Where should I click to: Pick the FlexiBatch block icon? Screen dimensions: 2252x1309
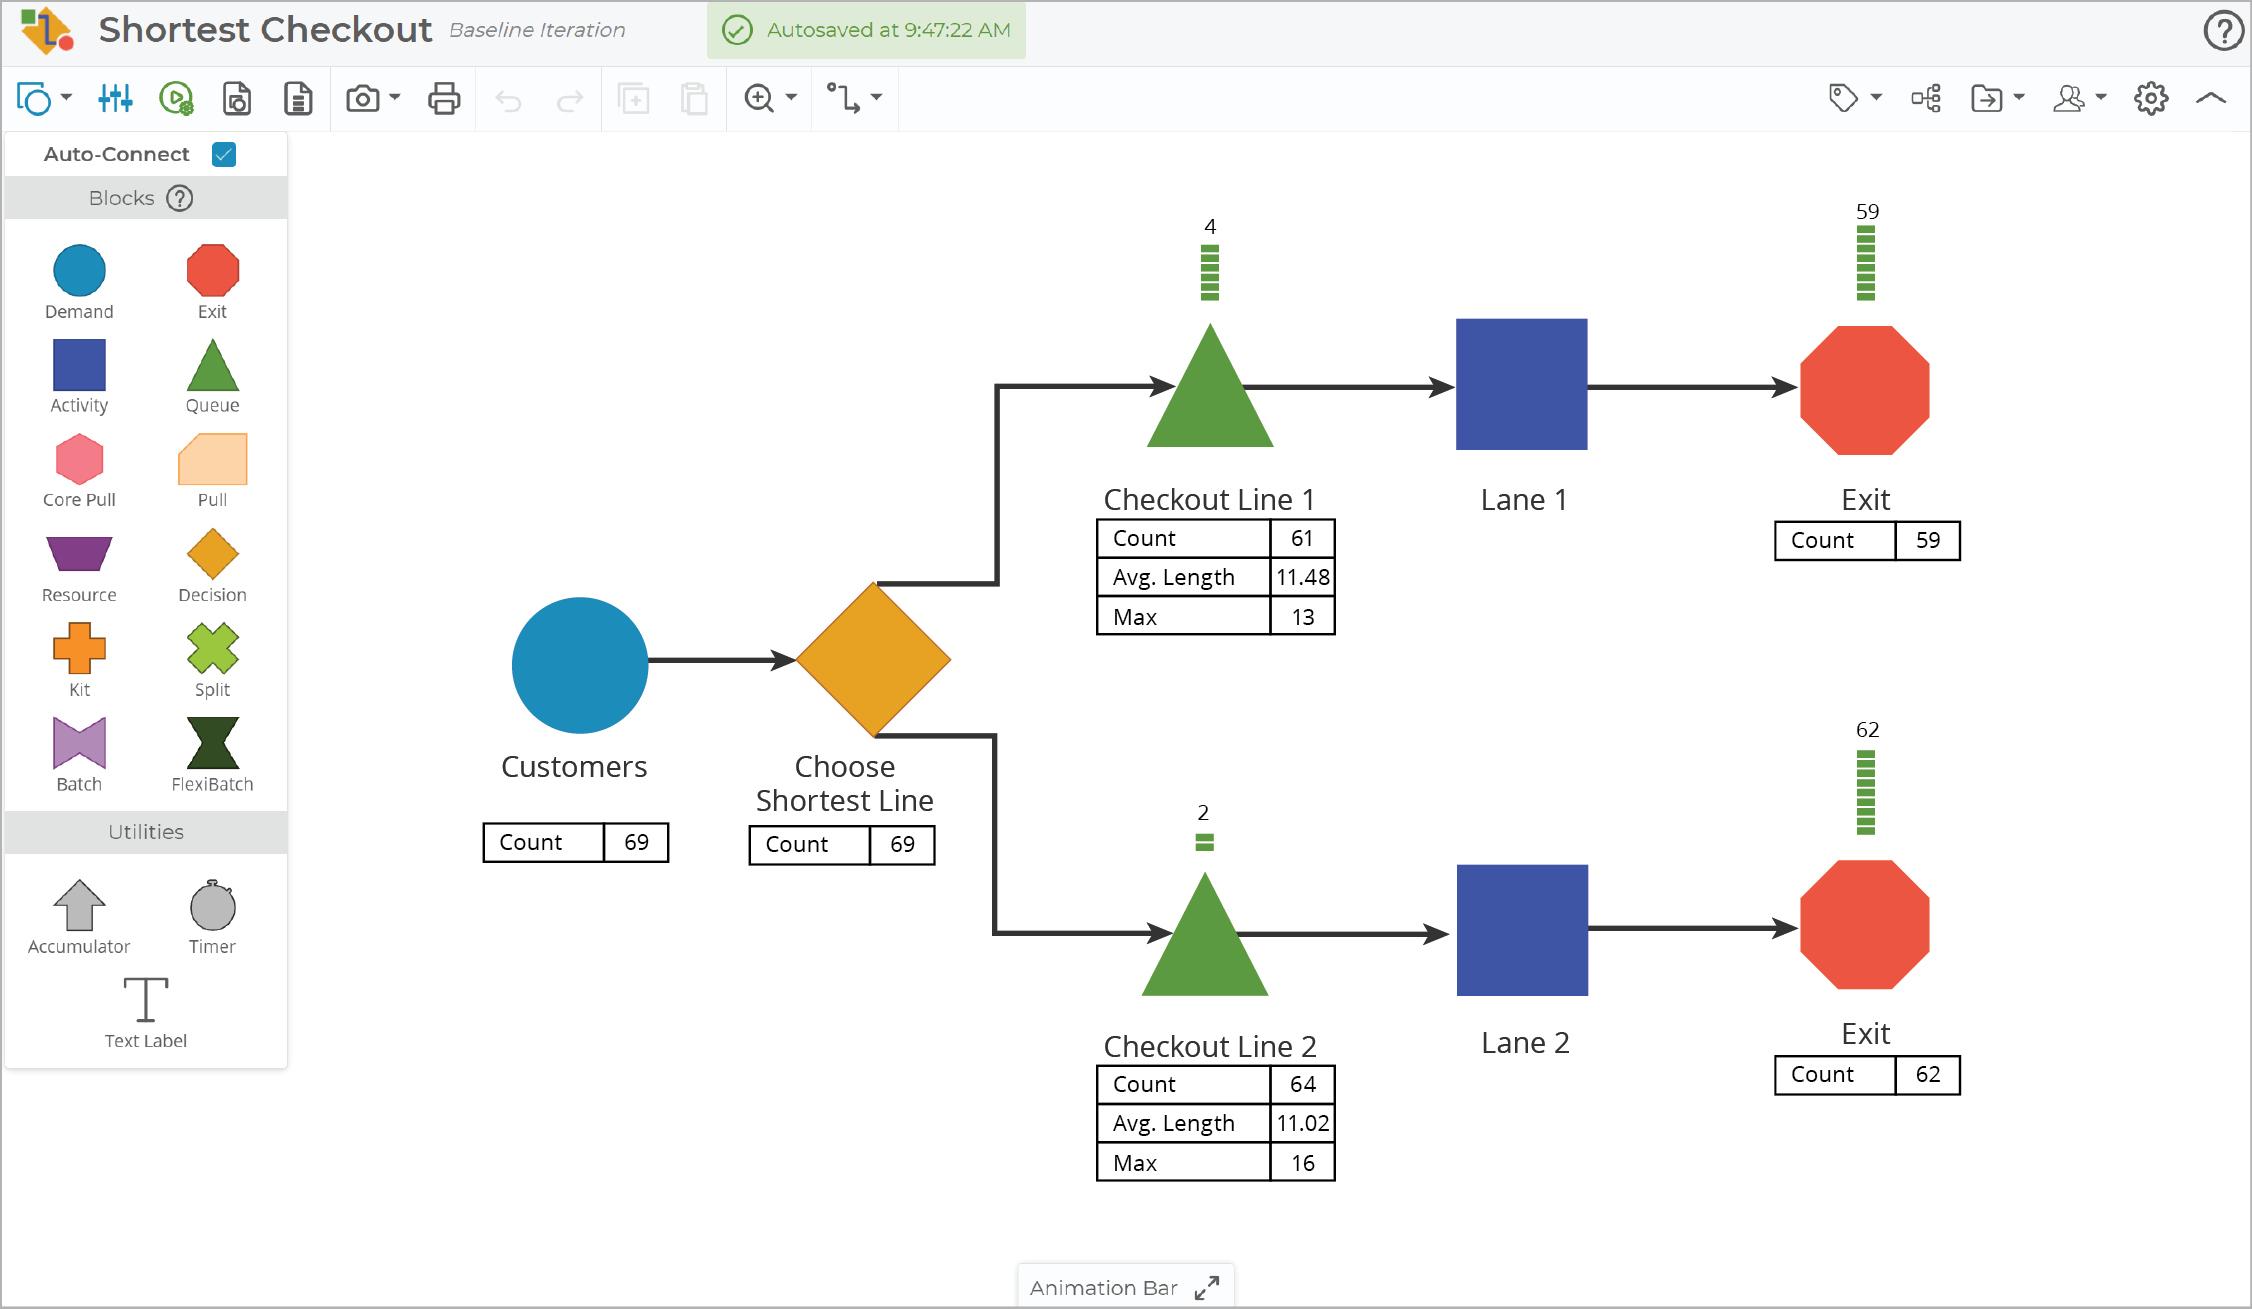click(212, 743)
